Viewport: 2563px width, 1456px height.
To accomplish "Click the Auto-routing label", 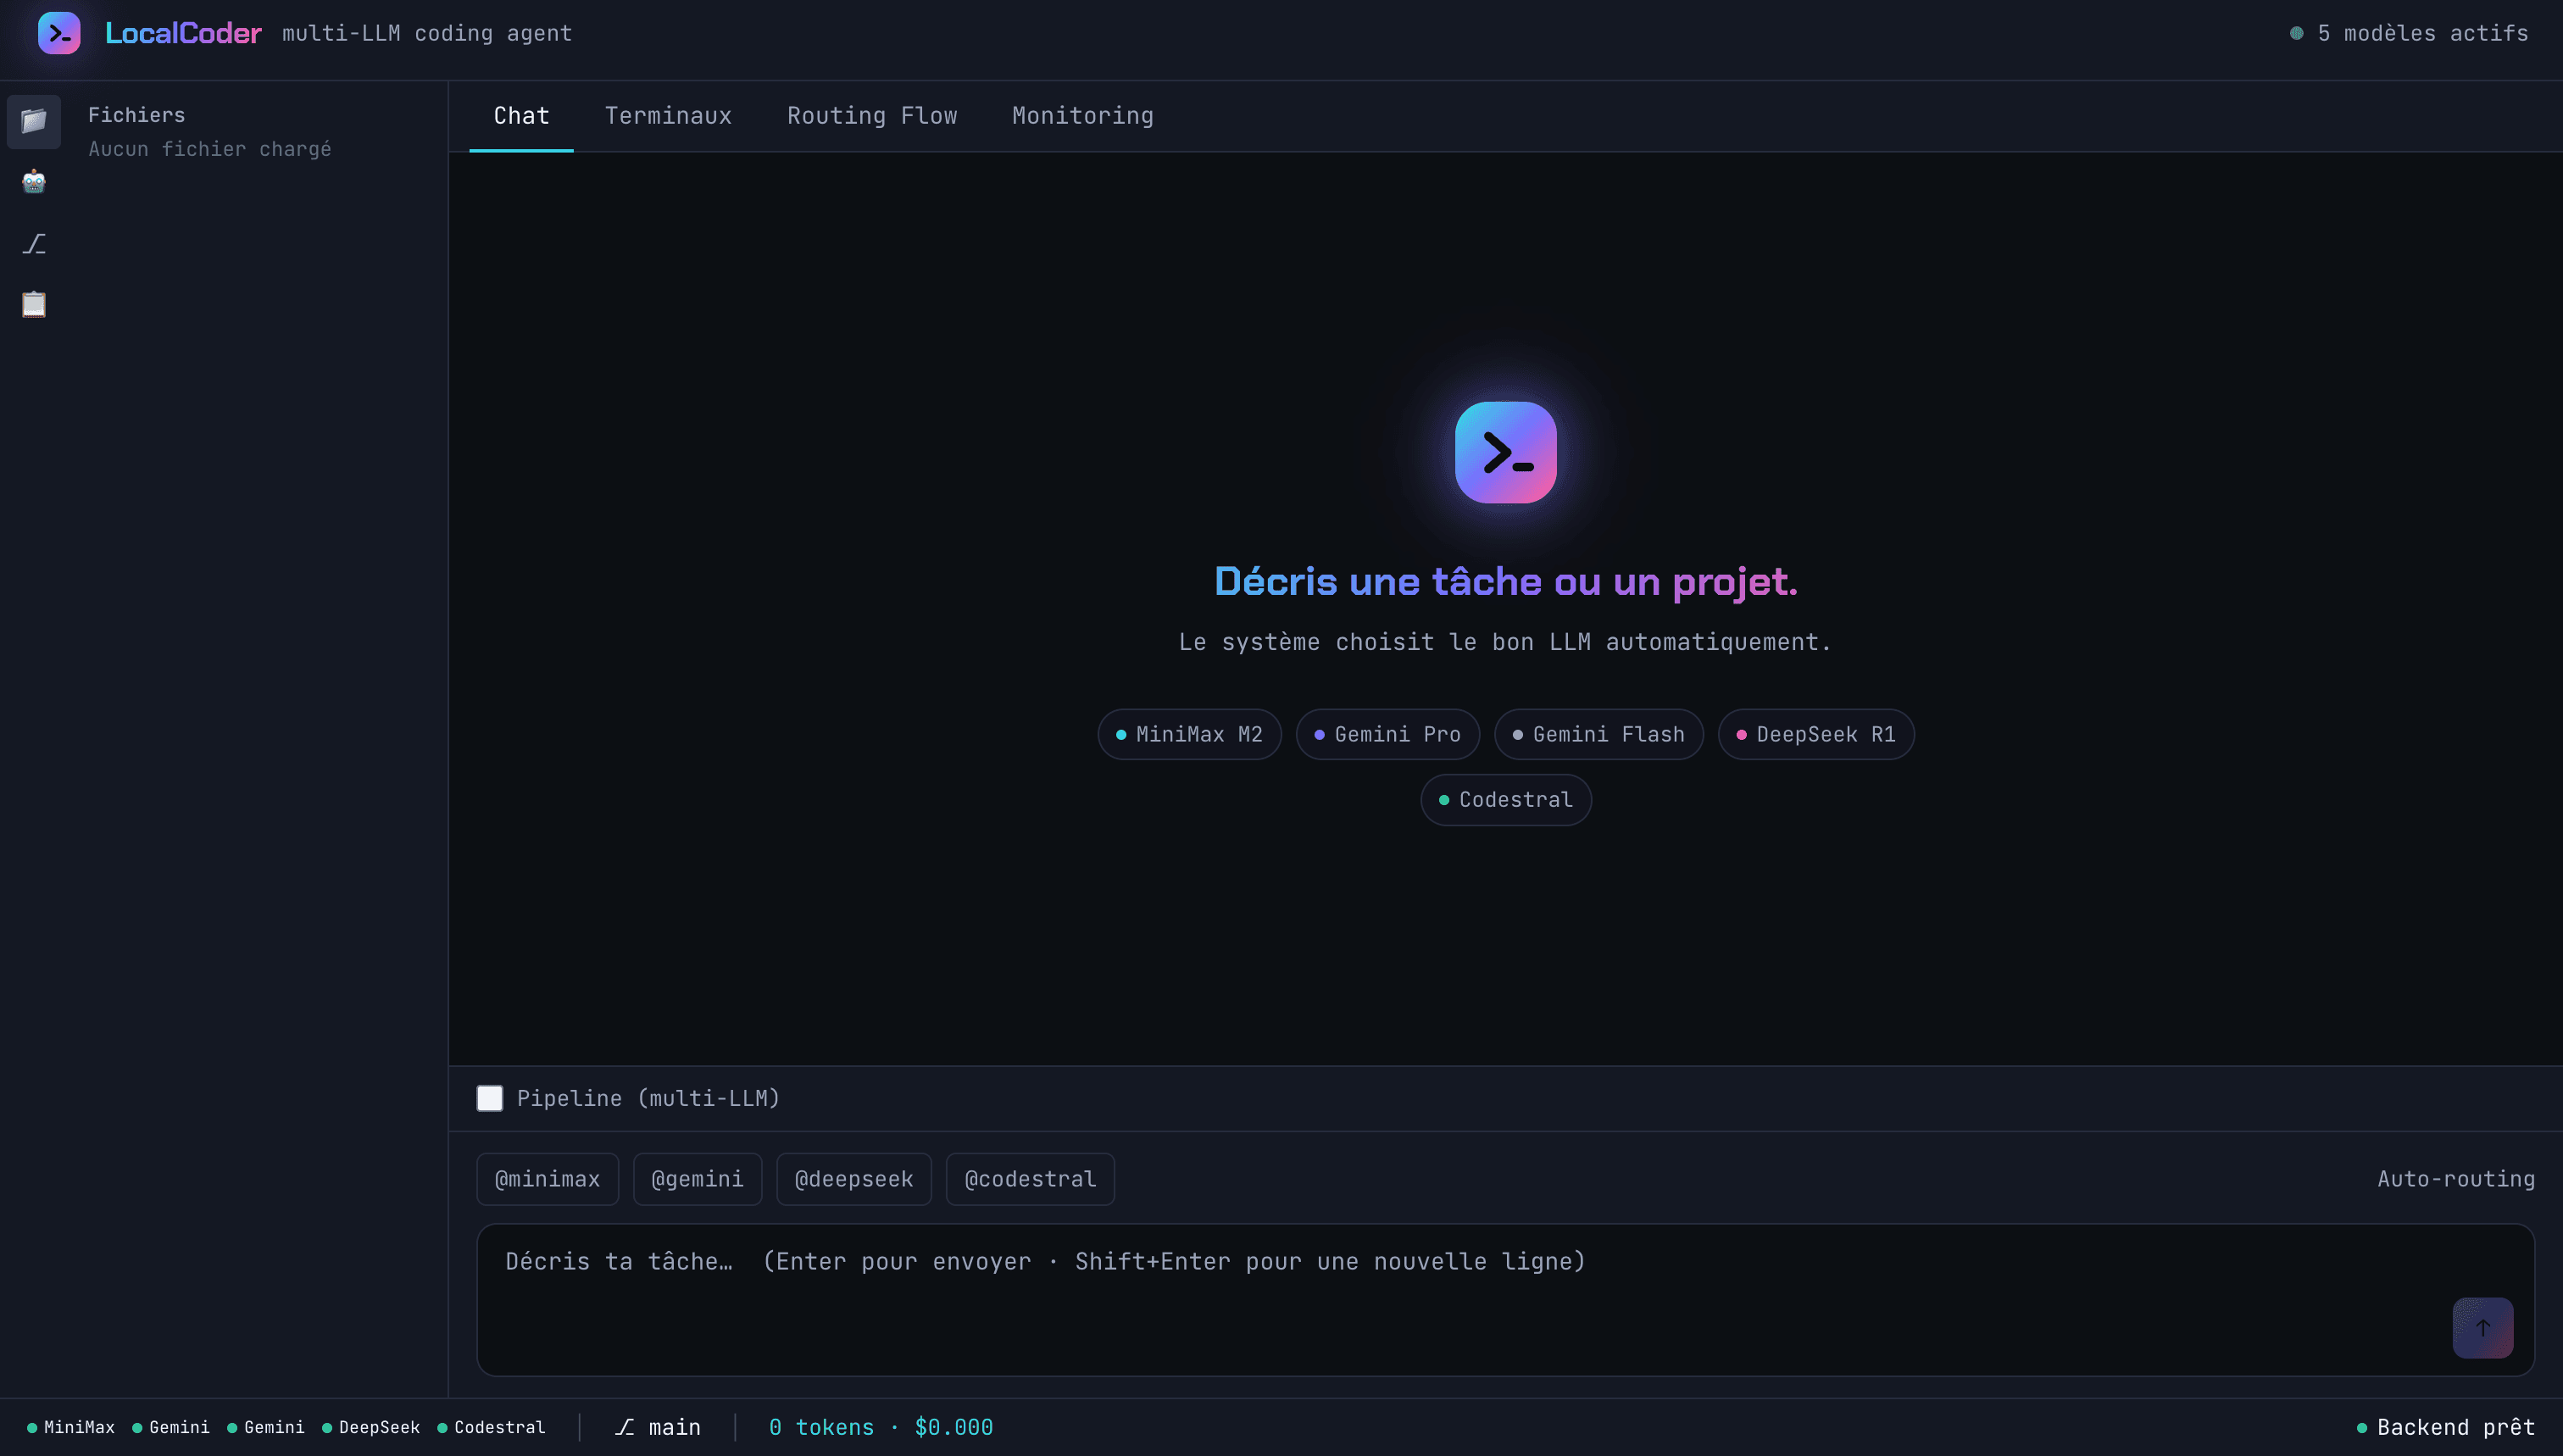I will (2456, 1179).
